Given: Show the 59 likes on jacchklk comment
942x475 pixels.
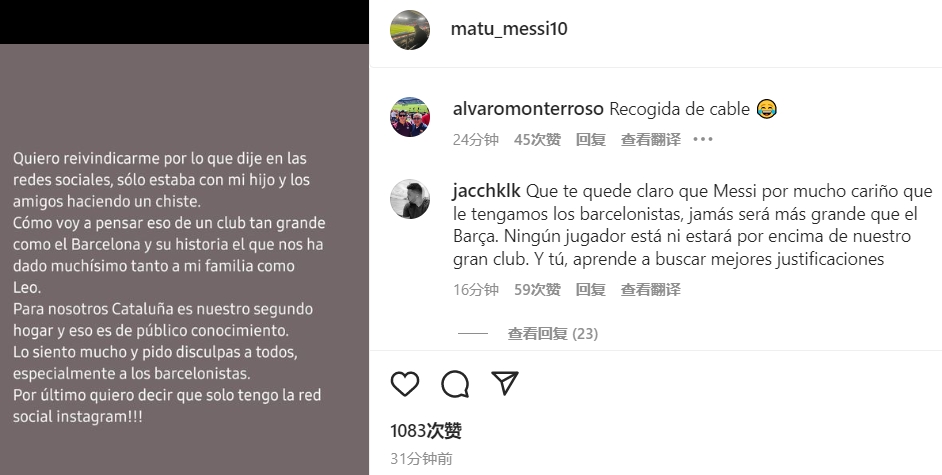Looking at the screenshot, I should (x=537, y=289).
